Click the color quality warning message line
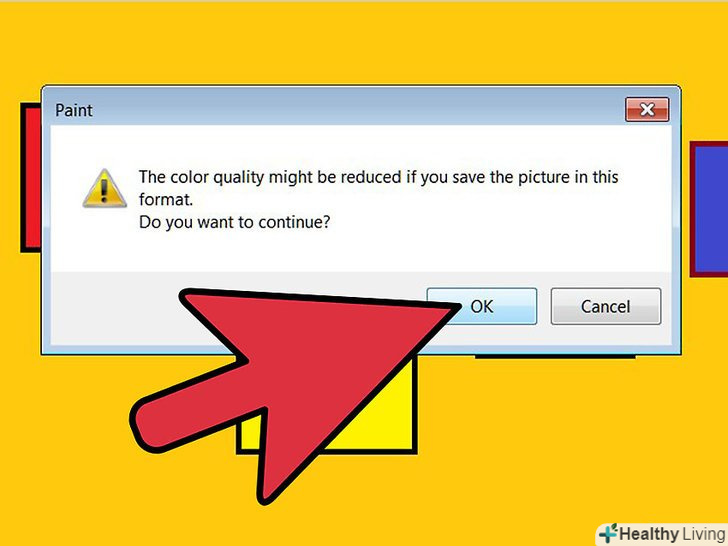Screen dimensions: 728x546 pyautogui.click(x=378, y=177)
